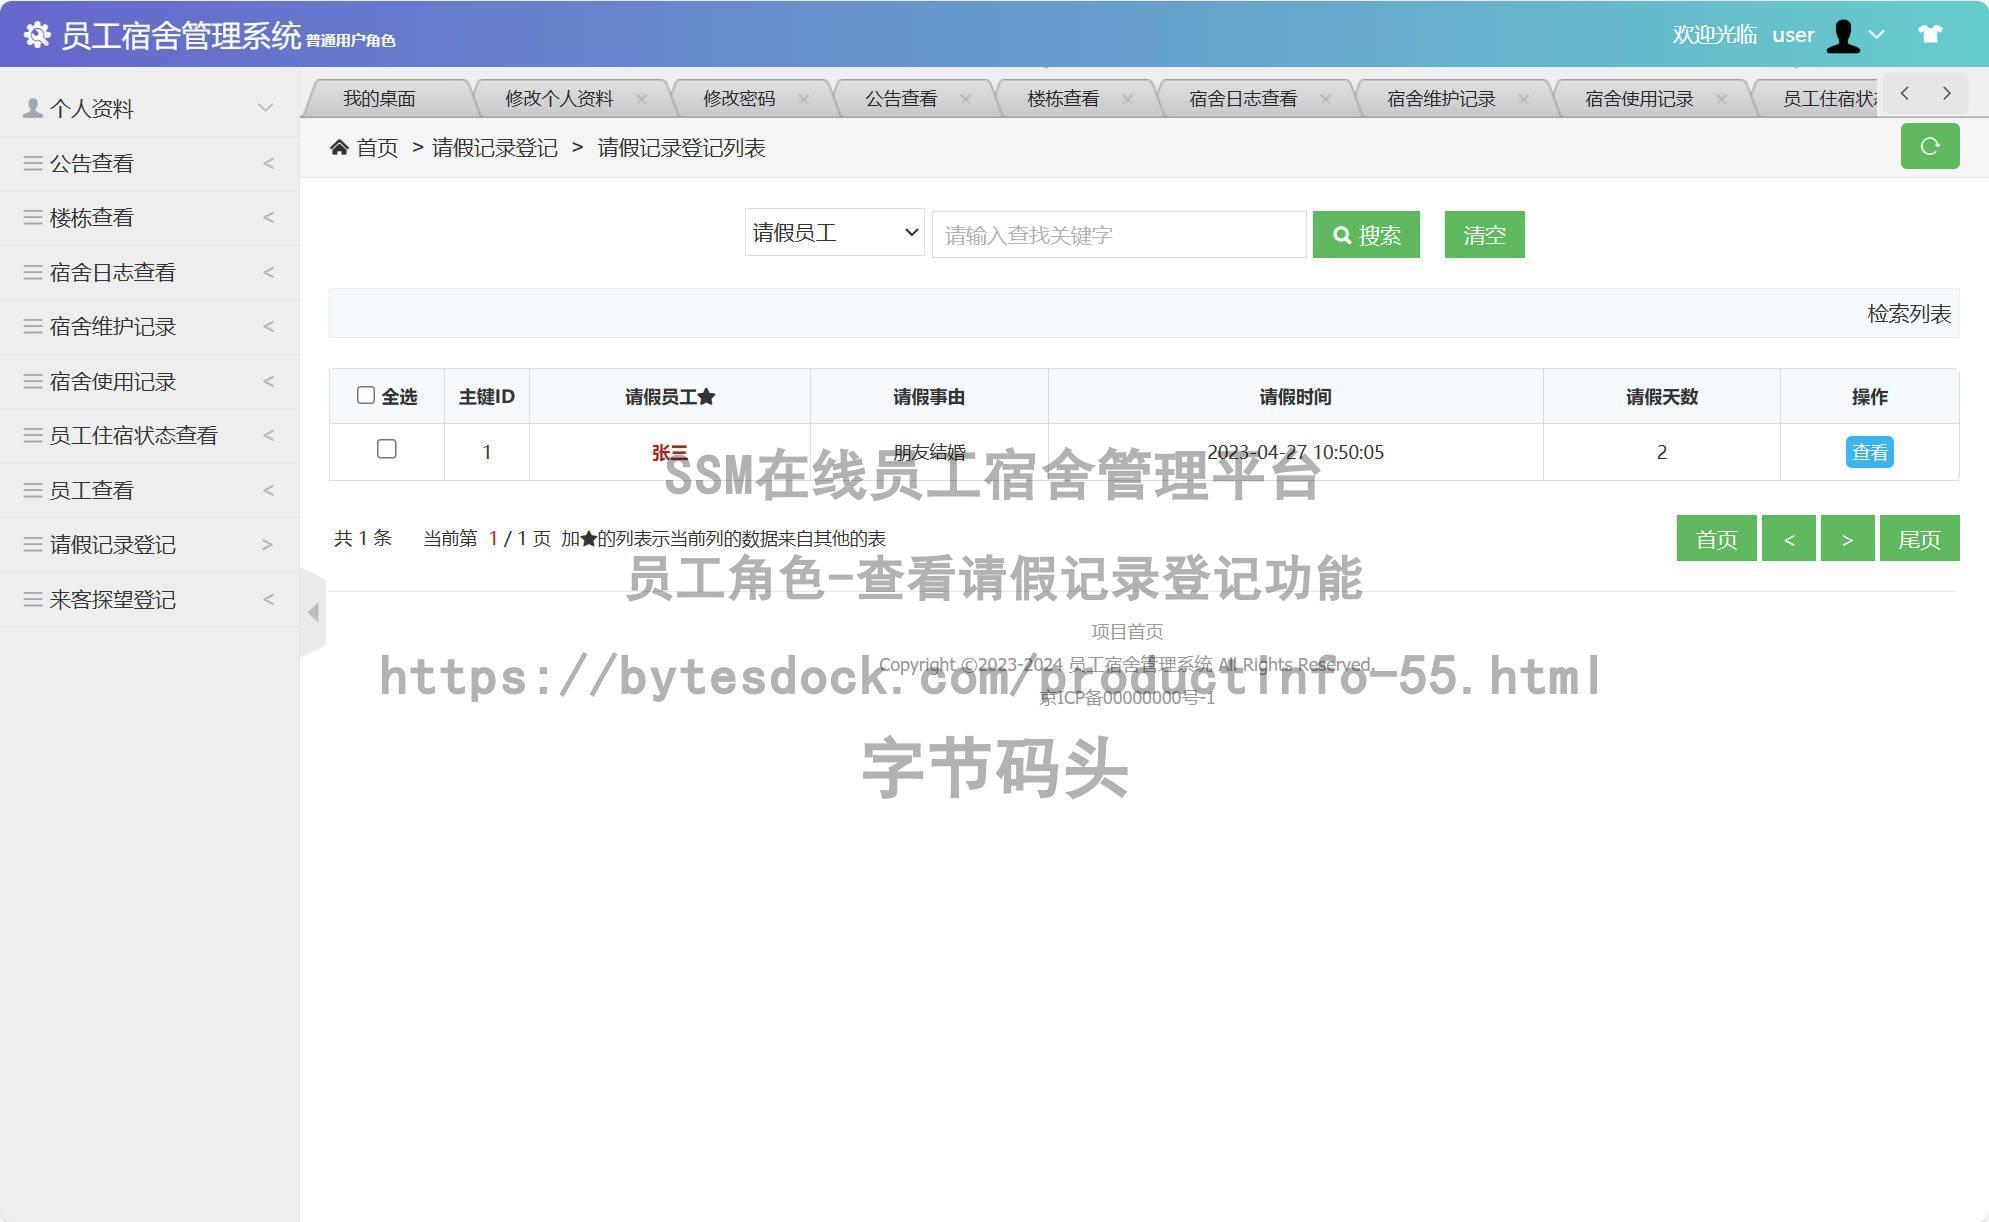Viewport: 1989px width, 1222px height.
Task: Click the blue 查看 button for 张三
Action: (1869, 452)
